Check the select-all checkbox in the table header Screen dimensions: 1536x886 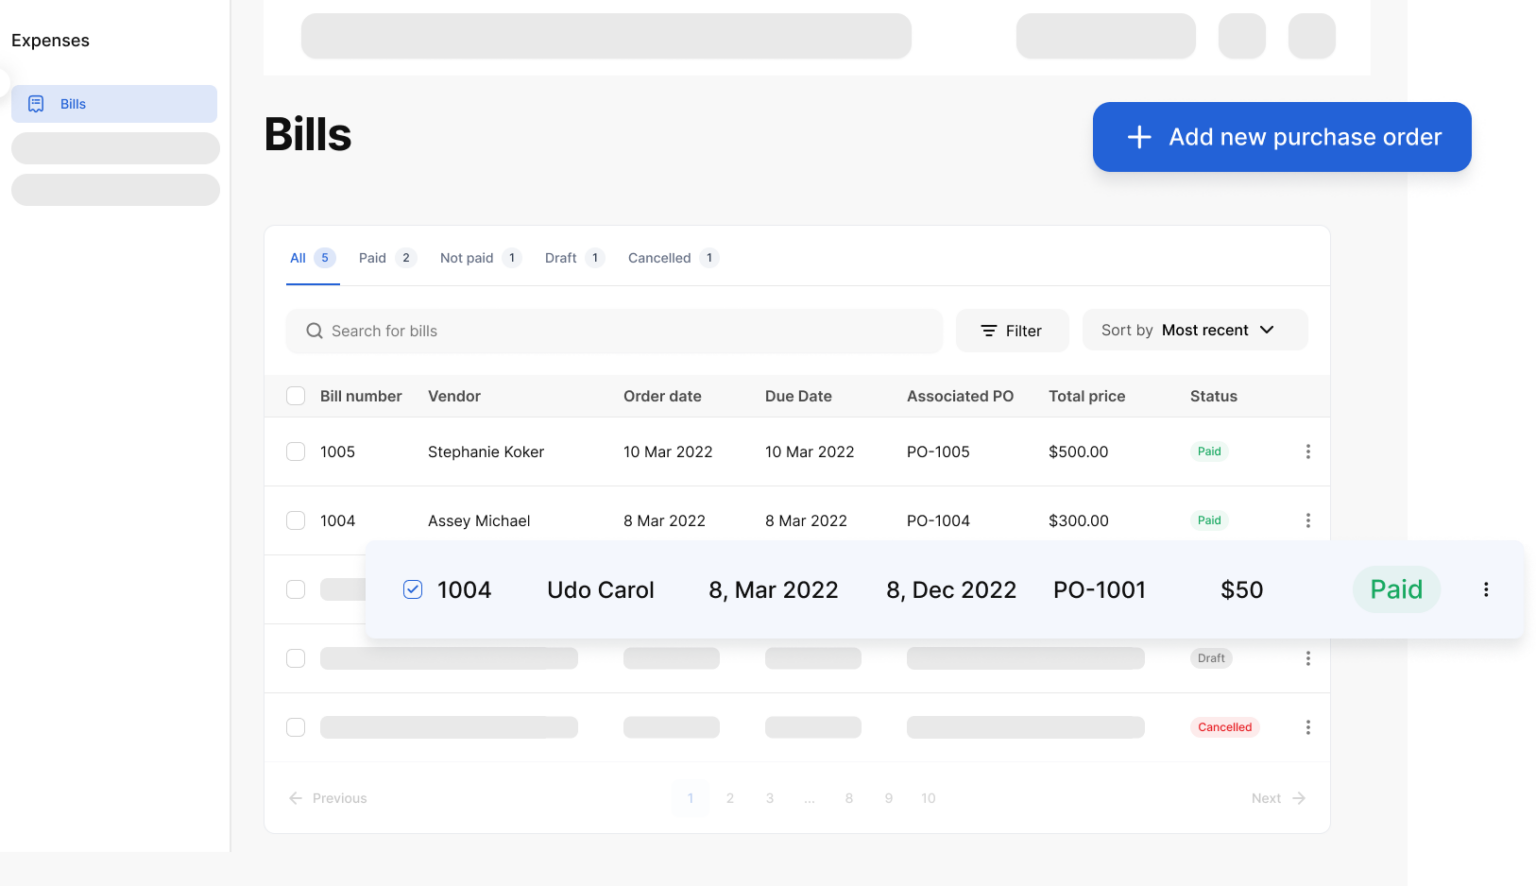click(x=295, y=395)
